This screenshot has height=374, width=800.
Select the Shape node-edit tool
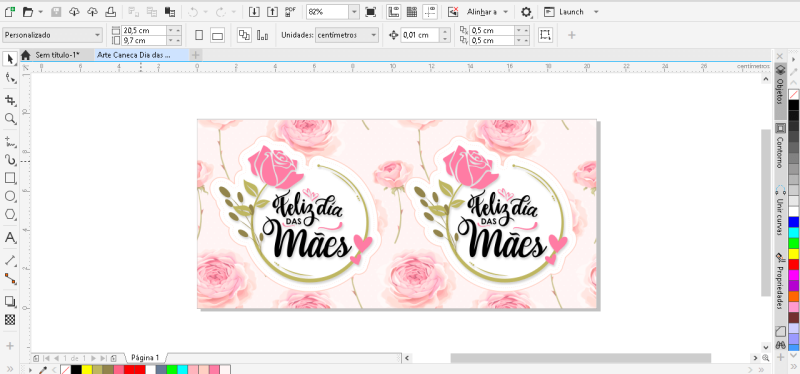[10, 78]
